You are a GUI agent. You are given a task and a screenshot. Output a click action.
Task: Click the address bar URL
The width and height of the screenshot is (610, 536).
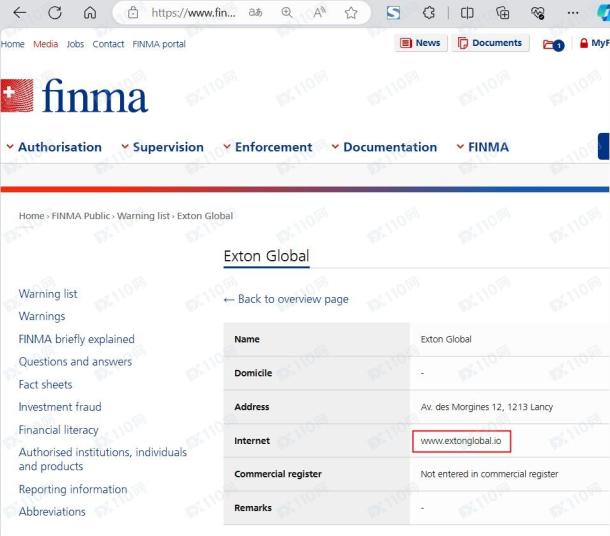193,13
